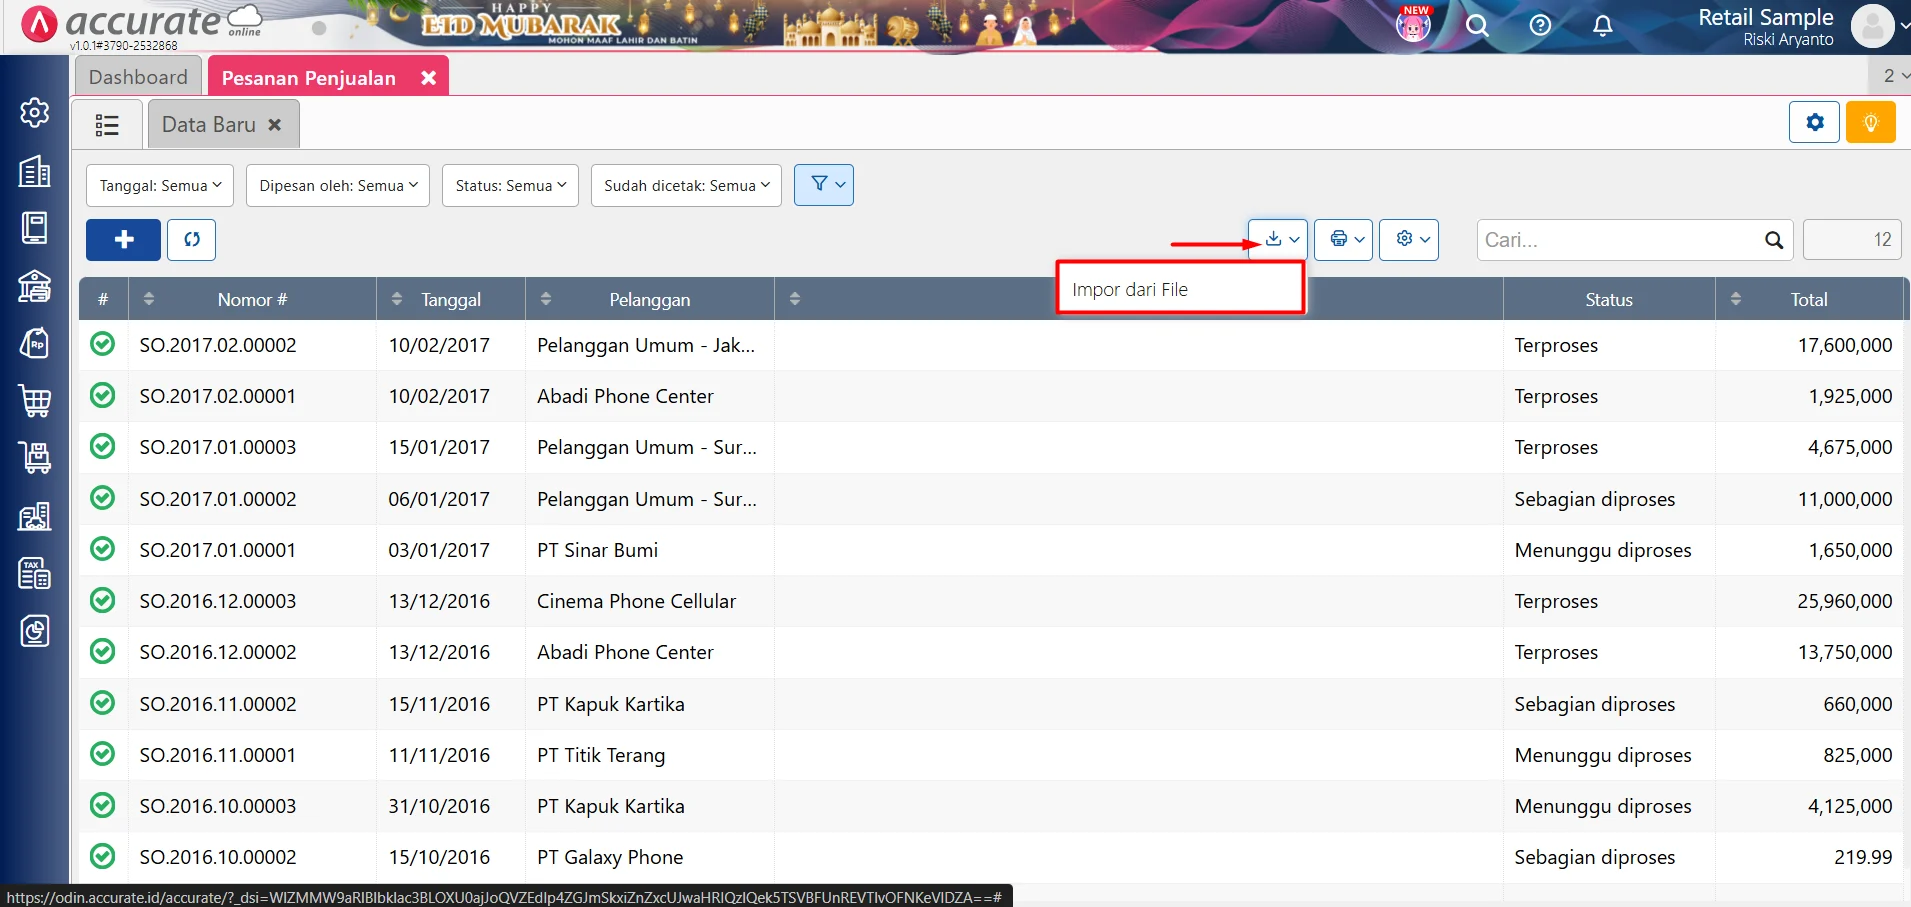Sort by the Pelanggan column header
Screen dimensions: 1911x907
pos(650,299)
